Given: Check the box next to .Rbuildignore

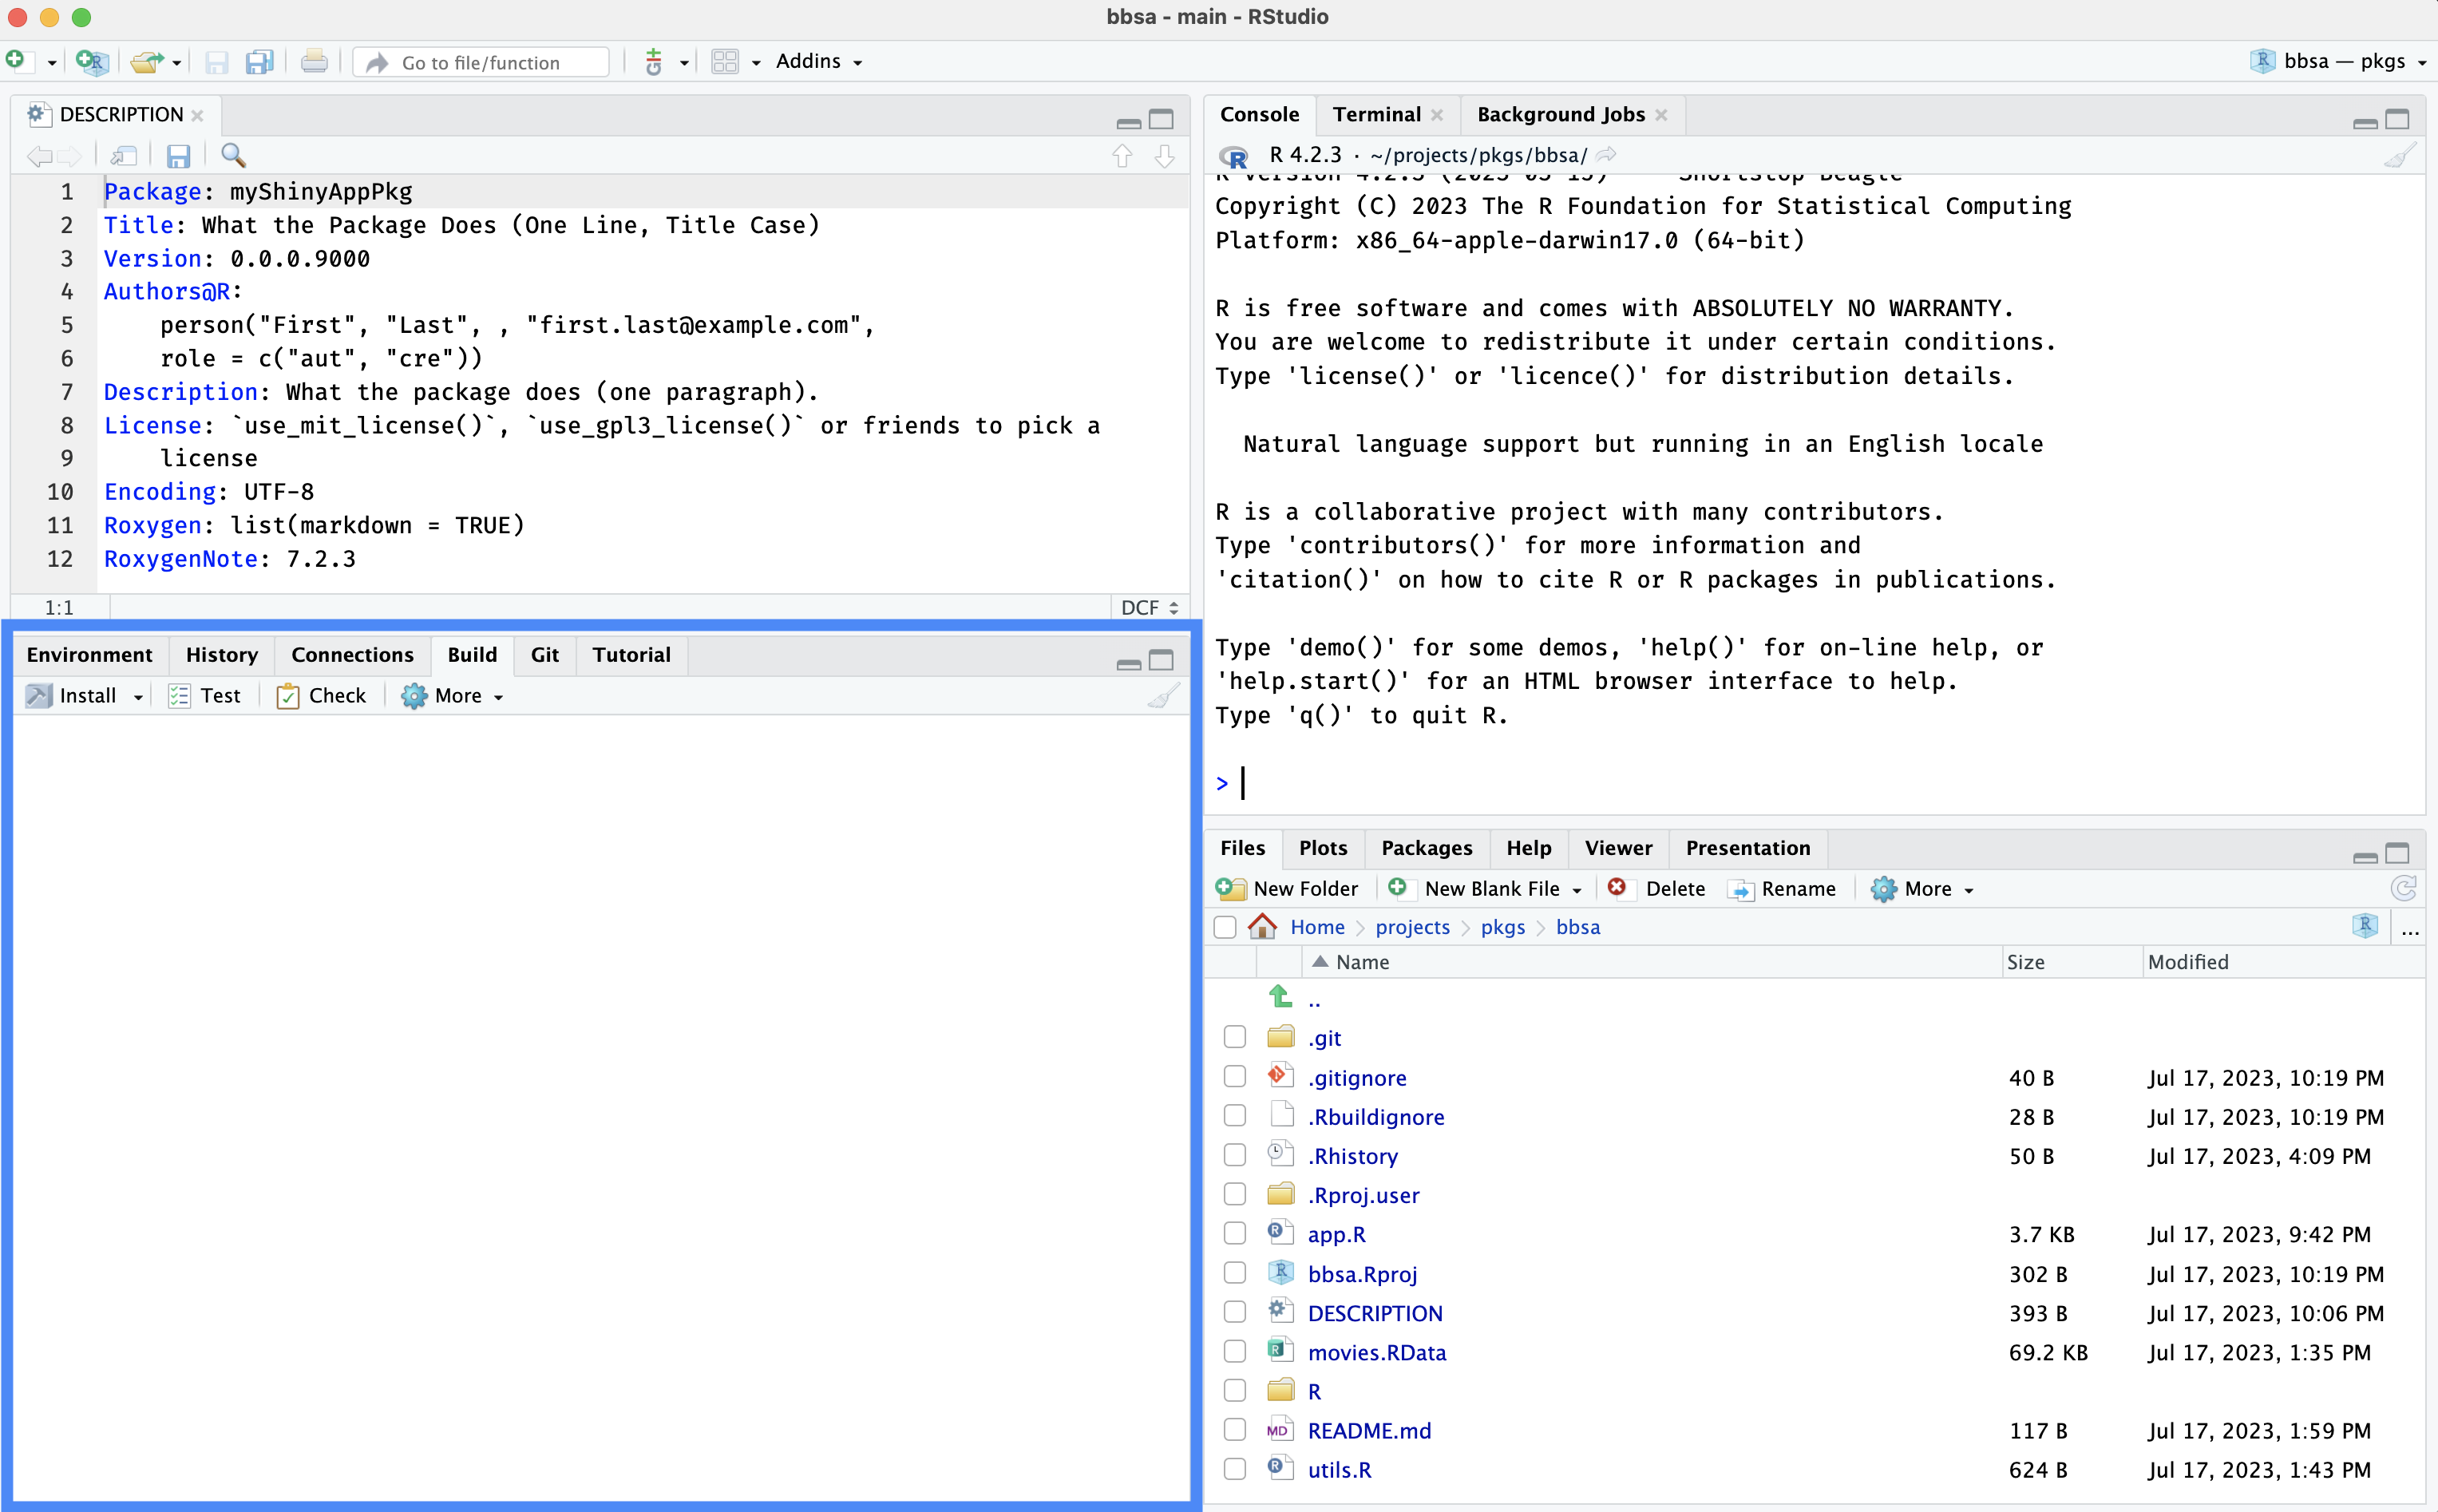Looking at the screenshot, I should pos(1235,1115).
